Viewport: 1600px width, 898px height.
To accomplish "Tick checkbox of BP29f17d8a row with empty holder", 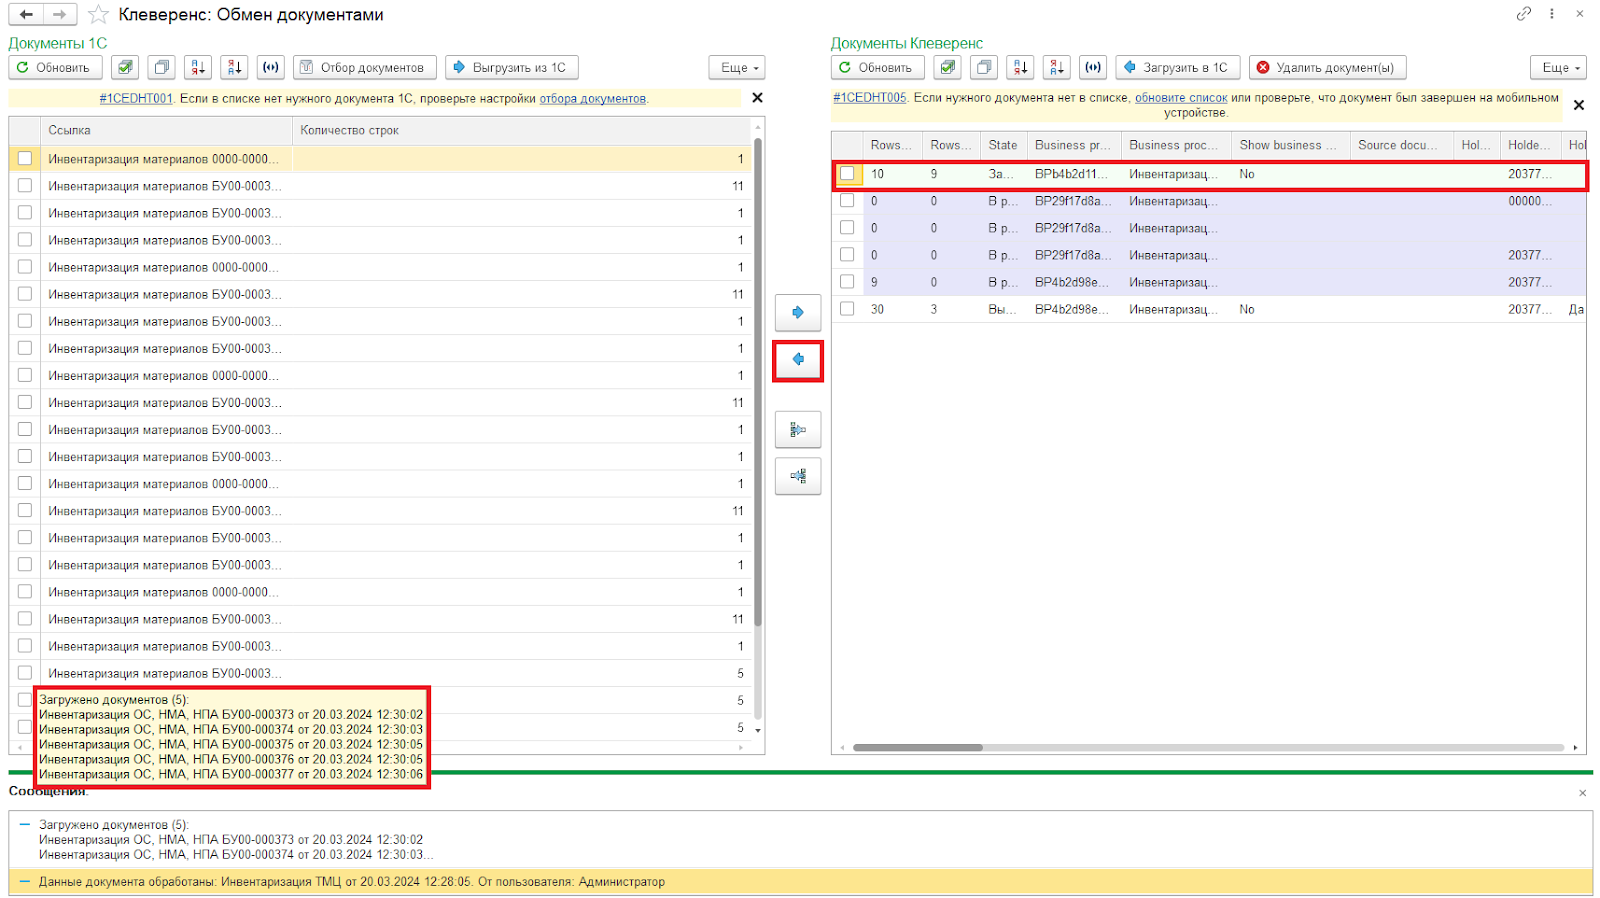I will coord(847,227).
